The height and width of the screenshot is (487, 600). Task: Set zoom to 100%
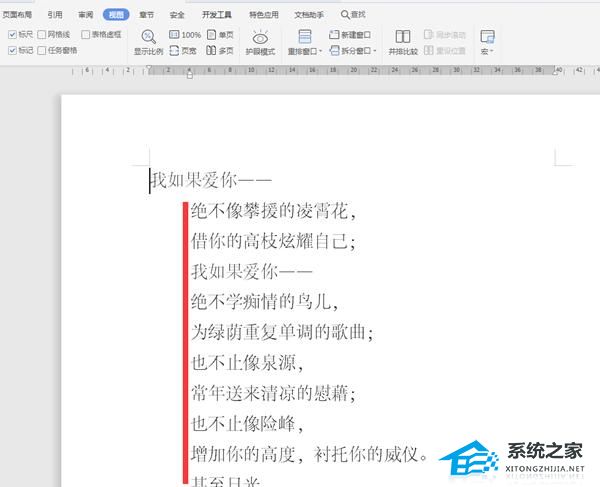(185, 35)
